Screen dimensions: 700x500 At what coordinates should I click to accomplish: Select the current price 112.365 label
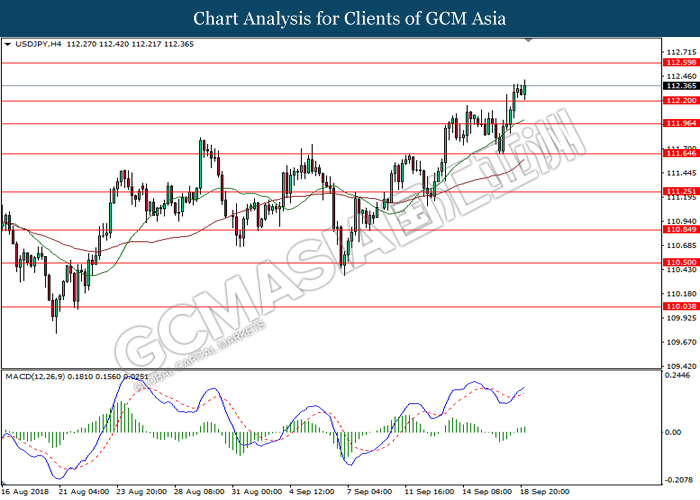click(x=681, y=86)
